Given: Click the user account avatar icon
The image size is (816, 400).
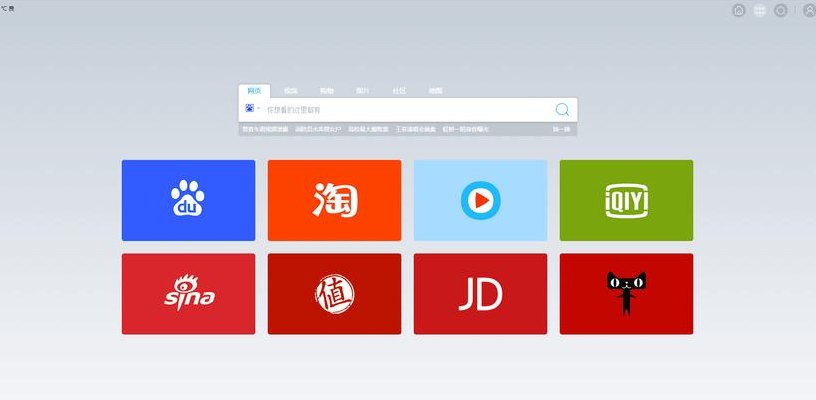Looking at the screenshot, I should click(x=809, y=10).
